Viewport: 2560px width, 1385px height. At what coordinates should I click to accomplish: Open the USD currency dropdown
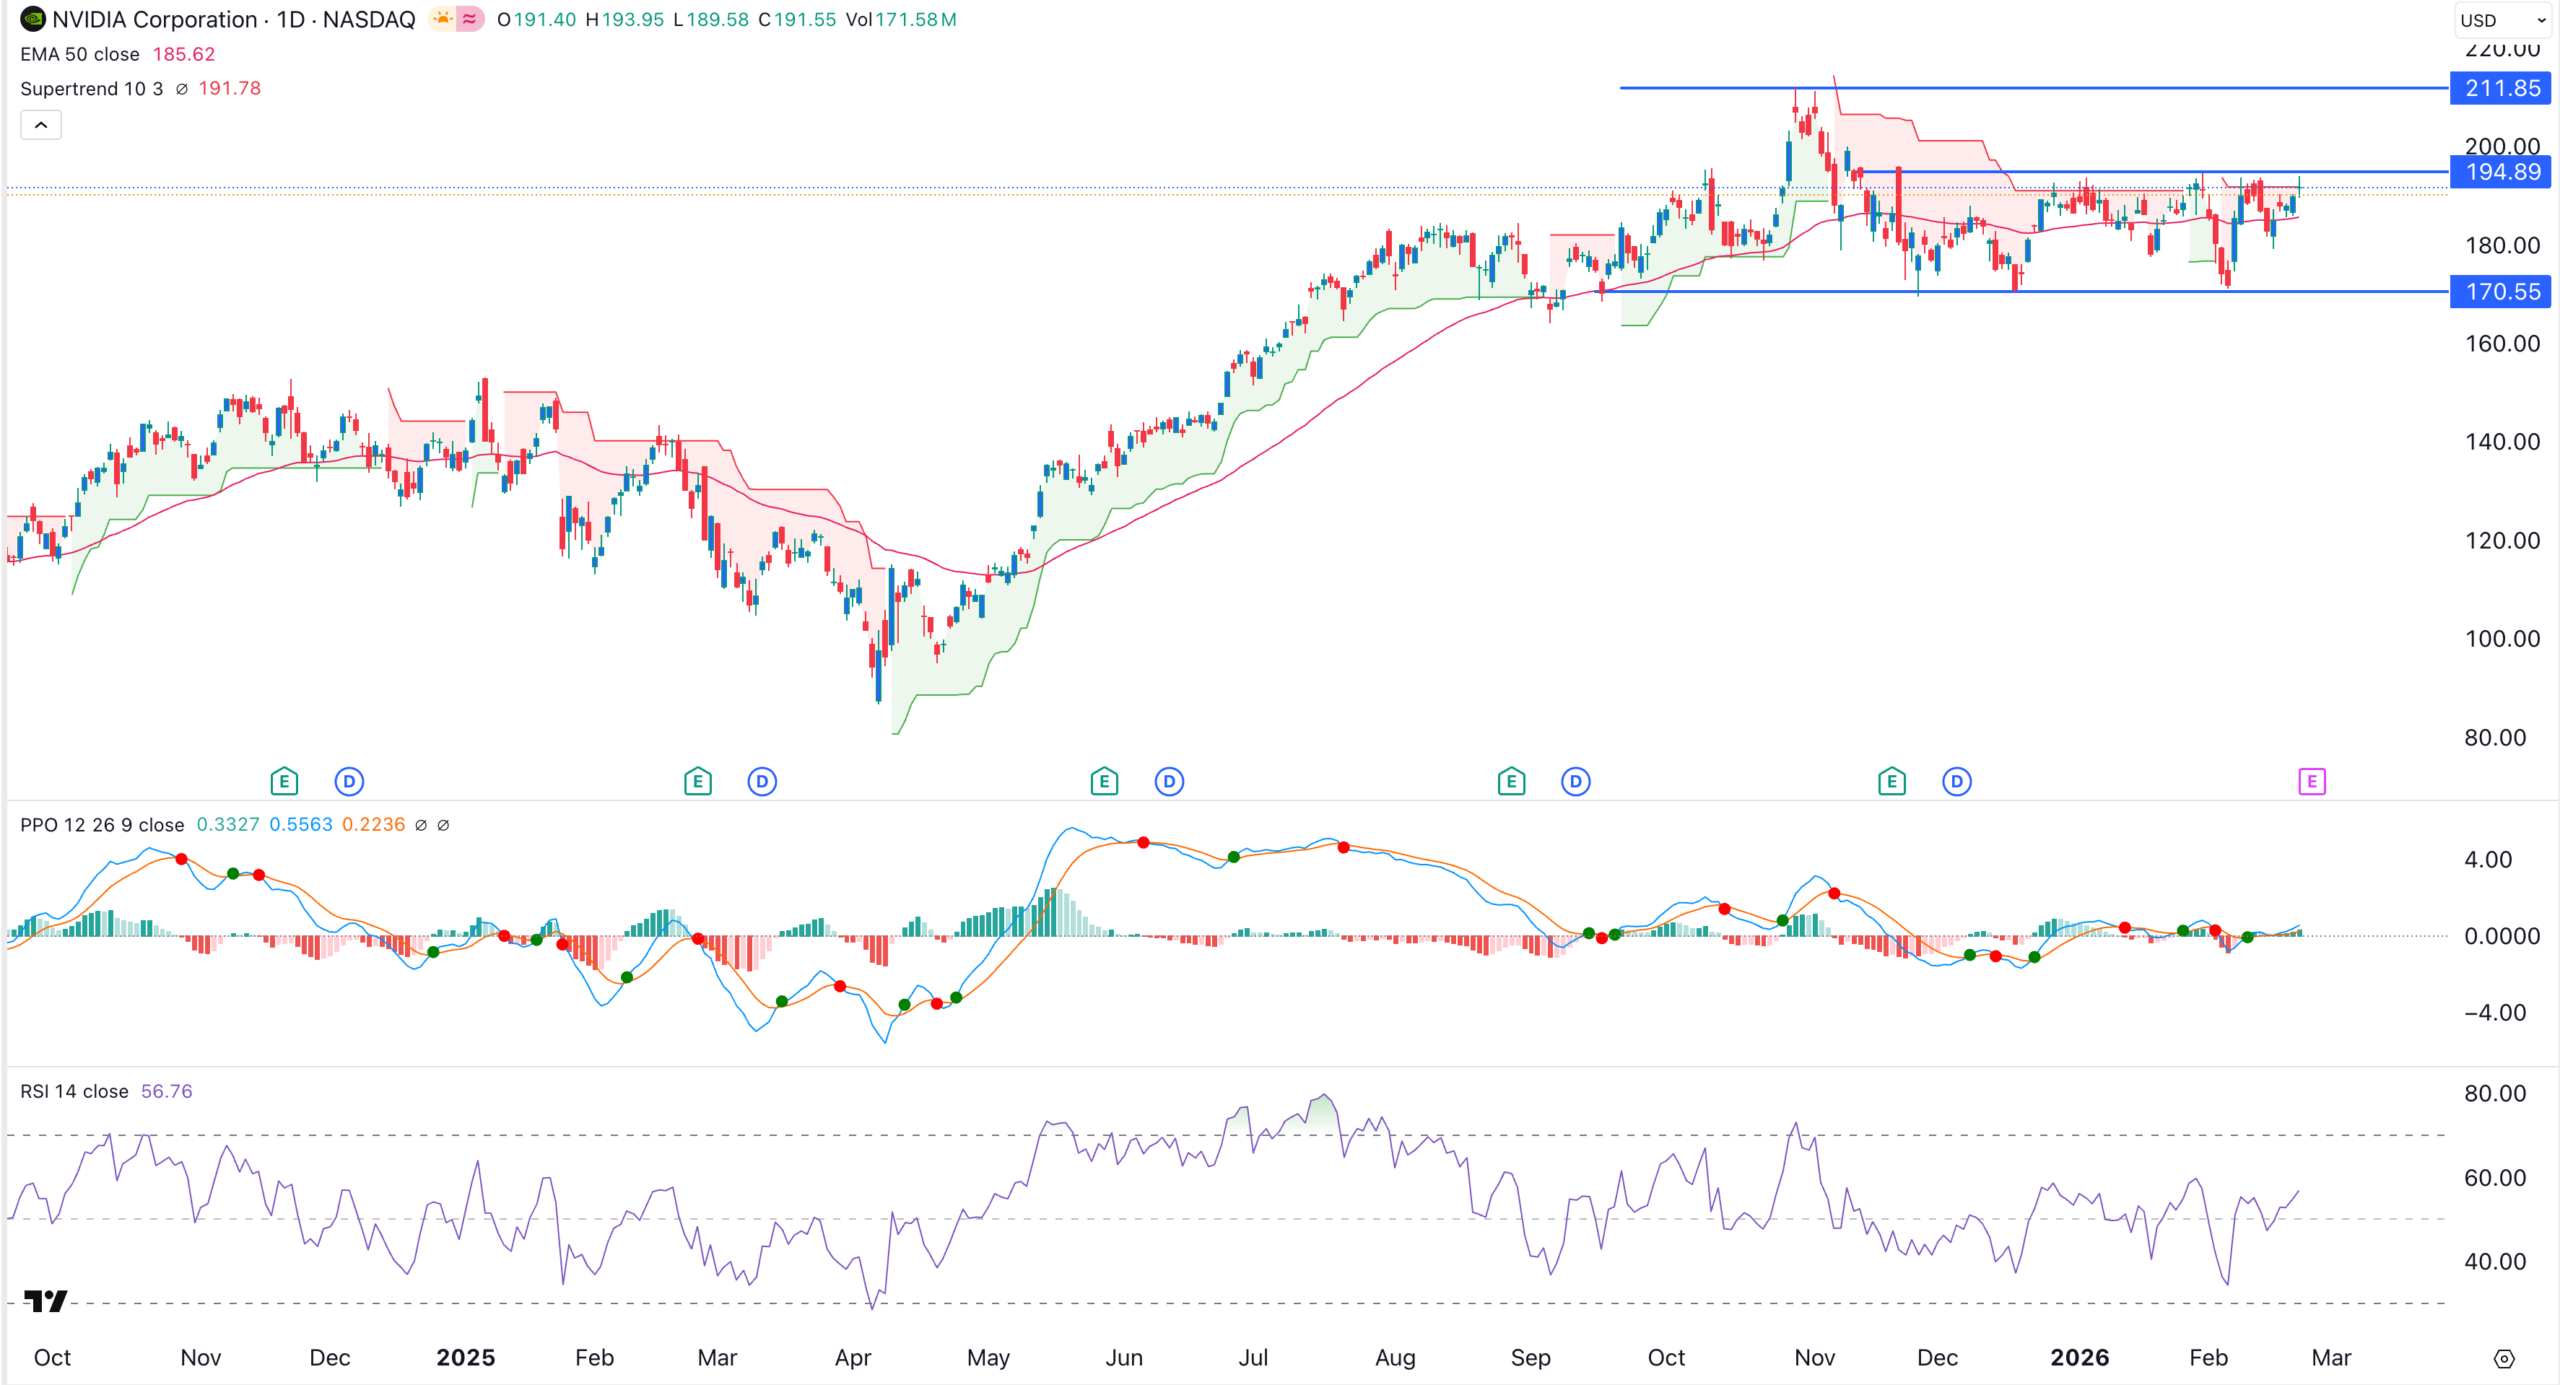tap(2504, 20)
